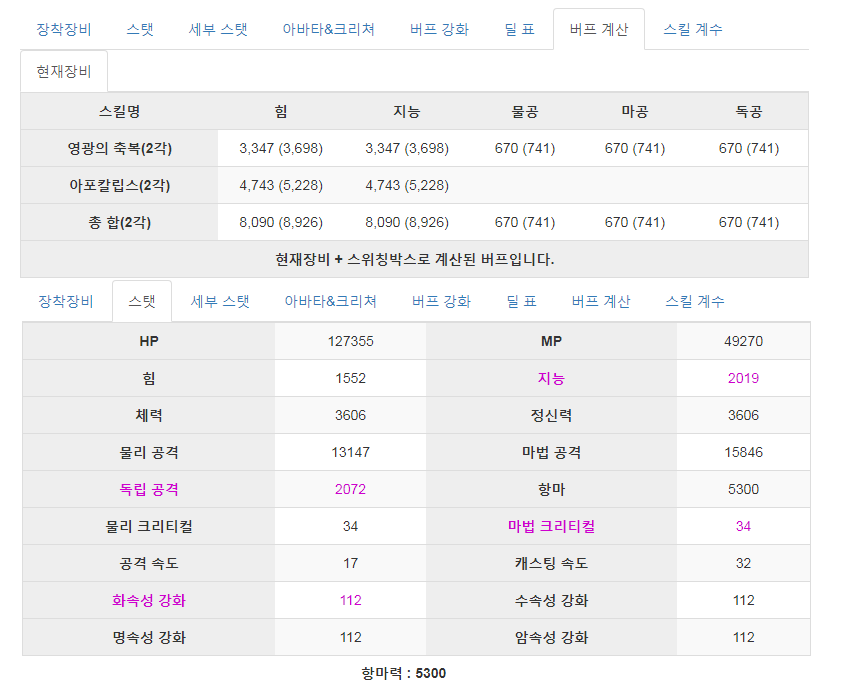Image resolution: width=857 pixels, height=685 pixels.
Task: Open 버프 강화 tab above the HP table
Action: [442, 301]
